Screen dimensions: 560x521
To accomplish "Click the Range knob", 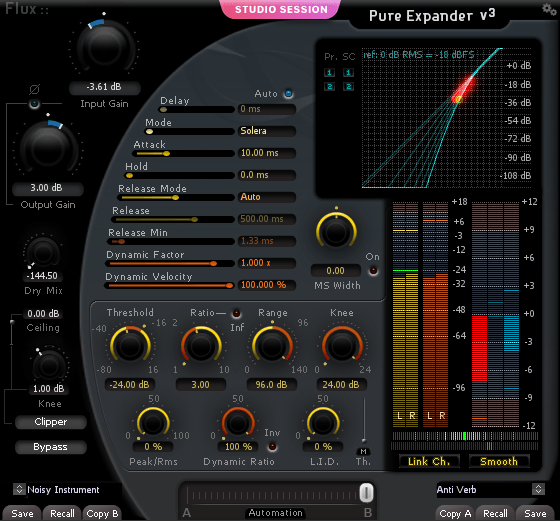I will [272, 345].
